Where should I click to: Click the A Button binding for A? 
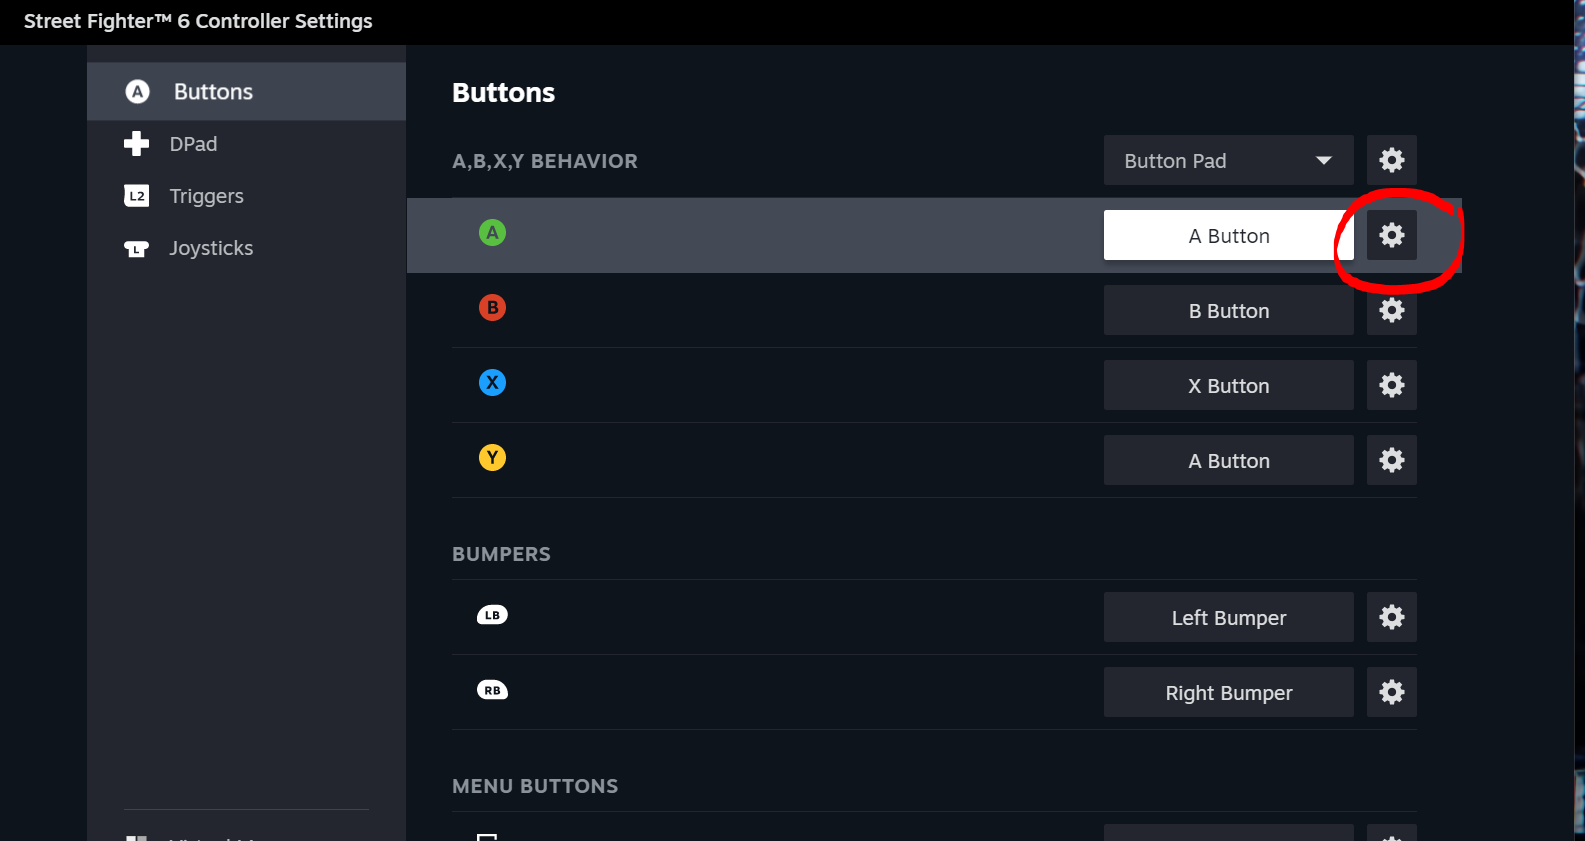[x=1228, y=235]
